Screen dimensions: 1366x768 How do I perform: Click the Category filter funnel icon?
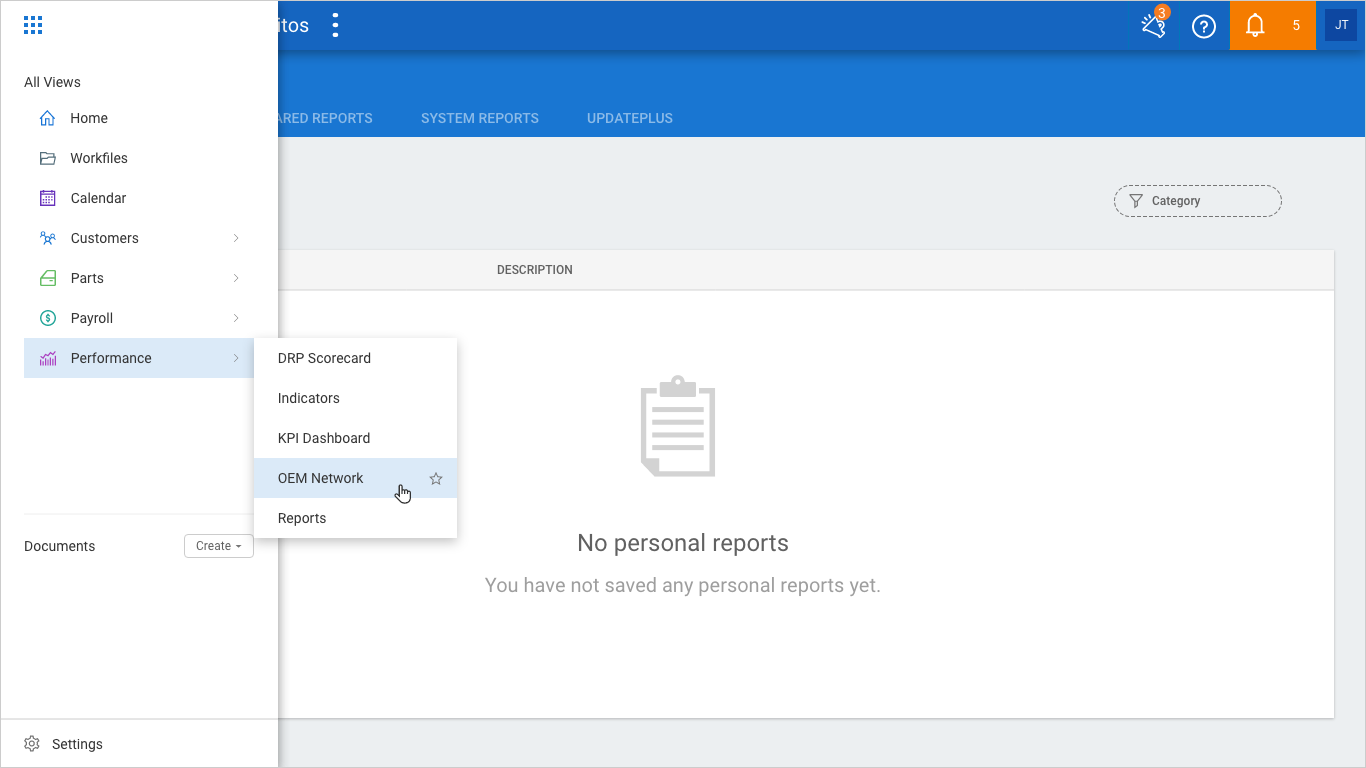[x=1136, y=201]
